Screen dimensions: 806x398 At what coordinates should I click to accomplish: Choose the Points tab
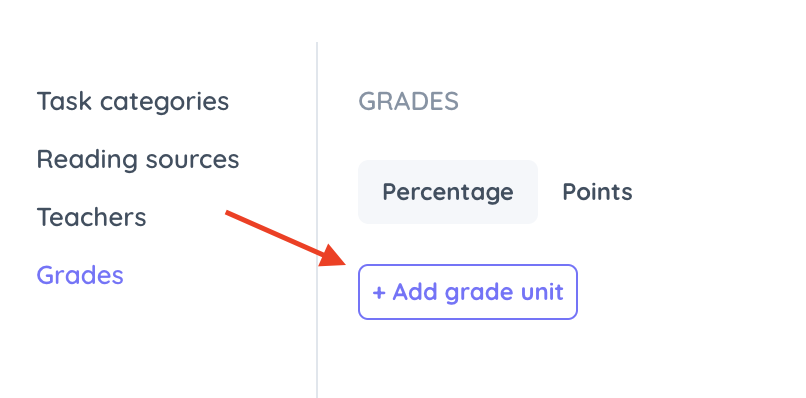click(597, 192)
